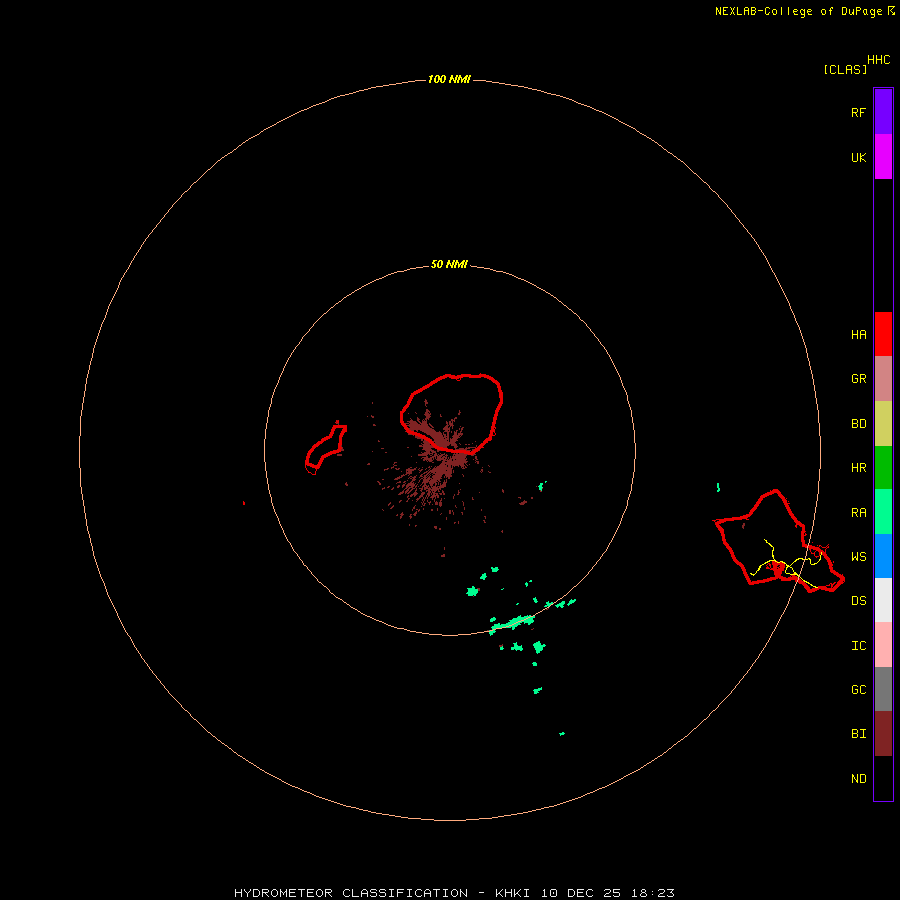Click the RF legend label
This screenshot has width=900, height=900.
coord(858,113)
